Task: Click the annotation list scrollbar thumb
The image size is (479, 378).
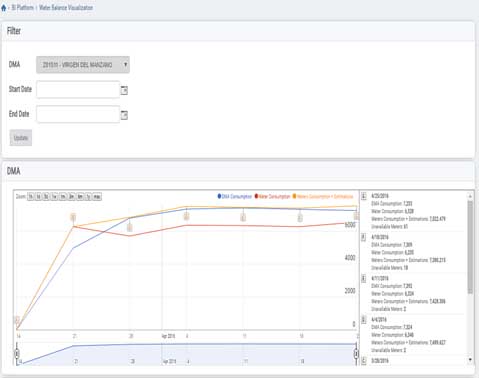Action: (x=470, y=247)
